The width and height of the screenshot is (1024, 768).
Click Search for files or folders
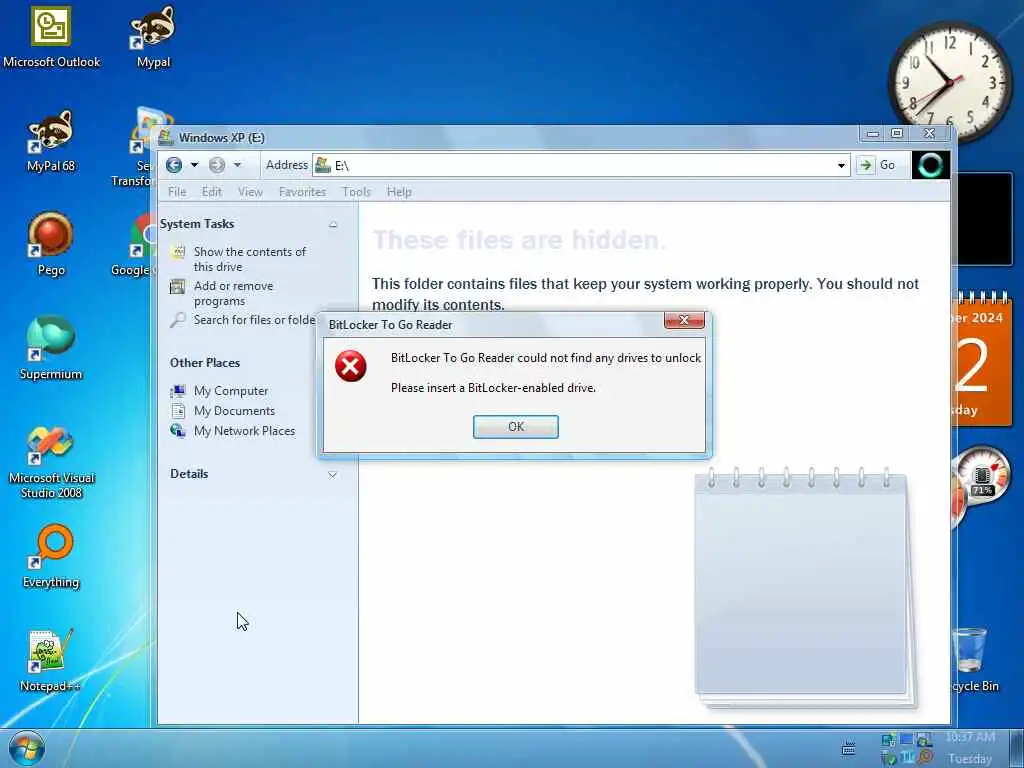[255, 320]
